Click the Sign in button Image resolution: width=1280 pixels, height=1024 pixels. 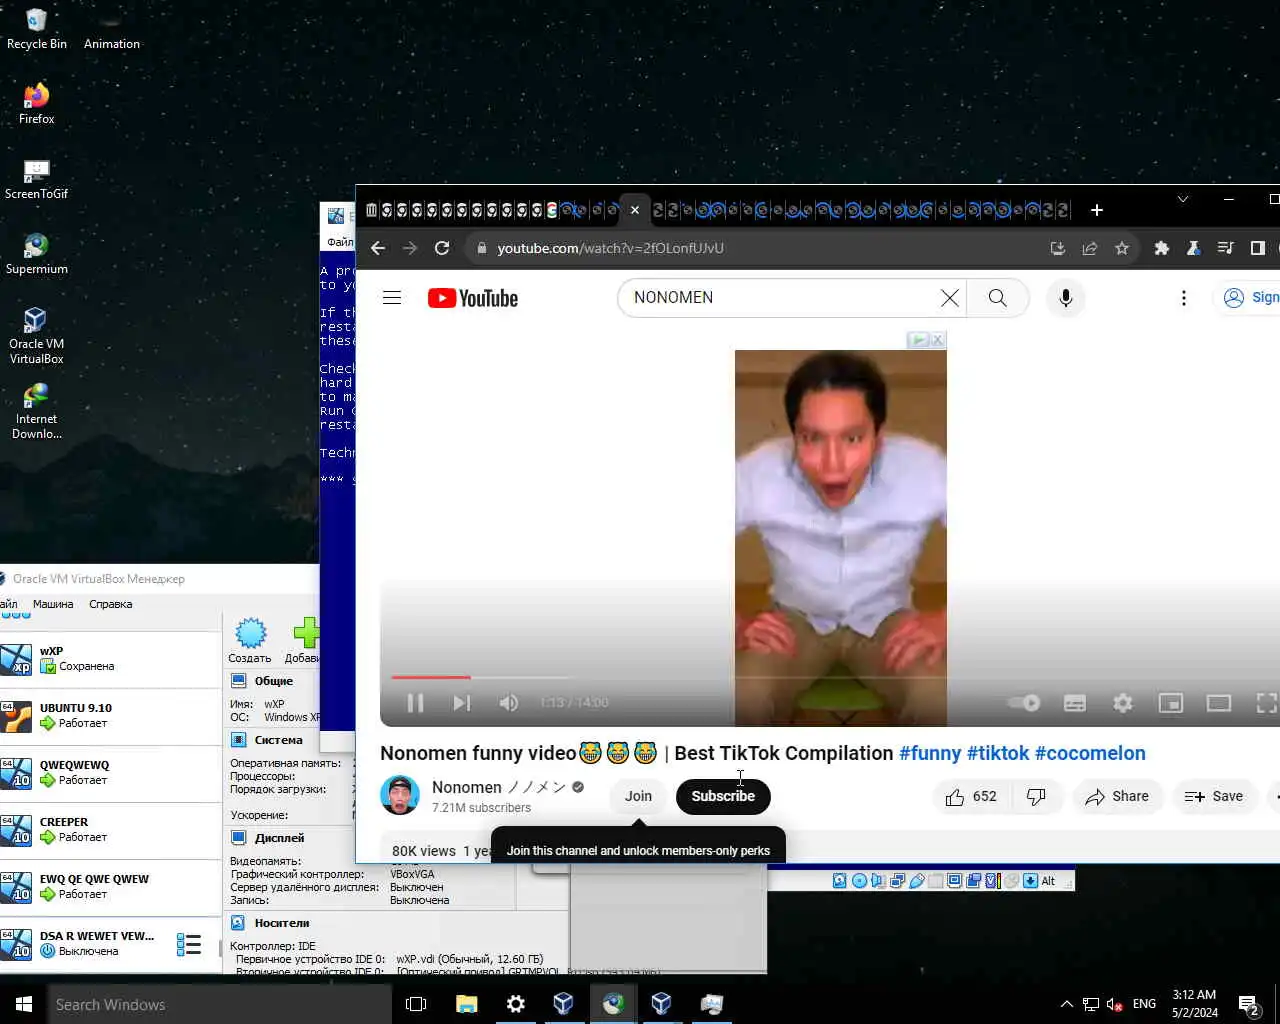1250,298
